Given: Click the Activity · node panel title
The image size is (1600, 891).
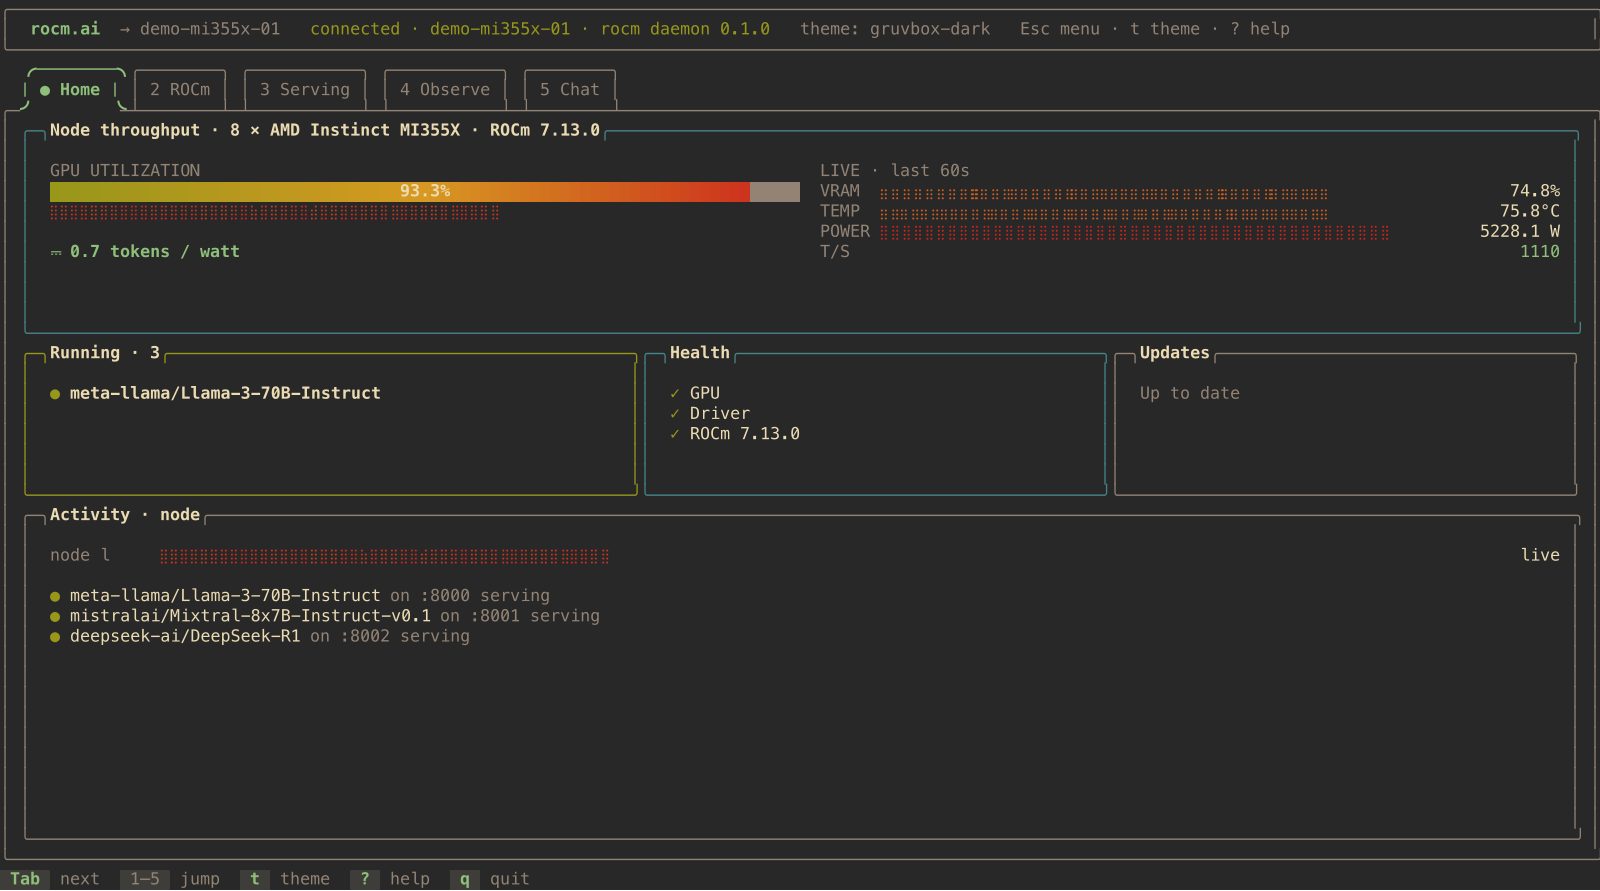Looking at the screenshot, I should [x=125, y=515].
